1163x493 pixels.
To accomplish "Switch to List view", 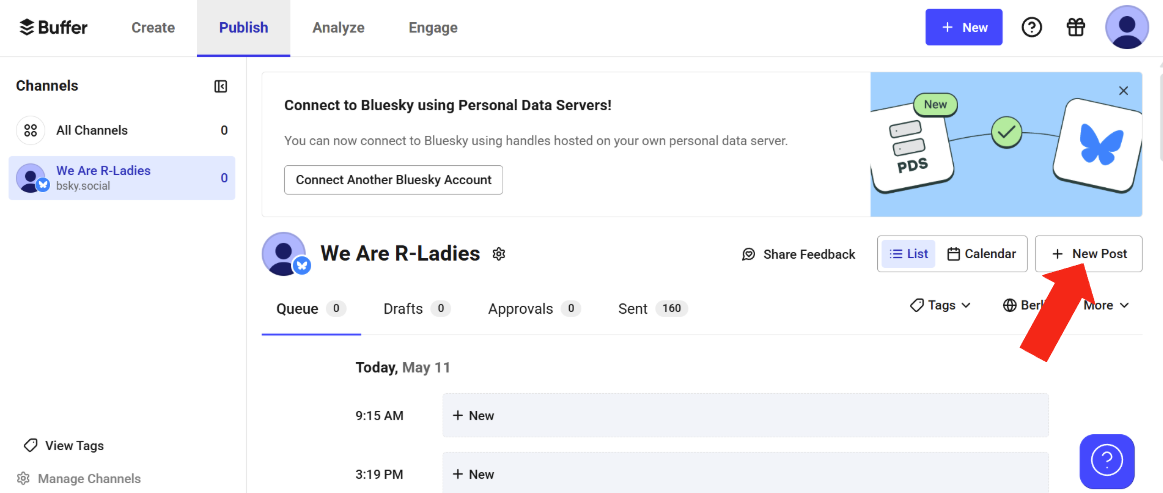I will point(908,254).
